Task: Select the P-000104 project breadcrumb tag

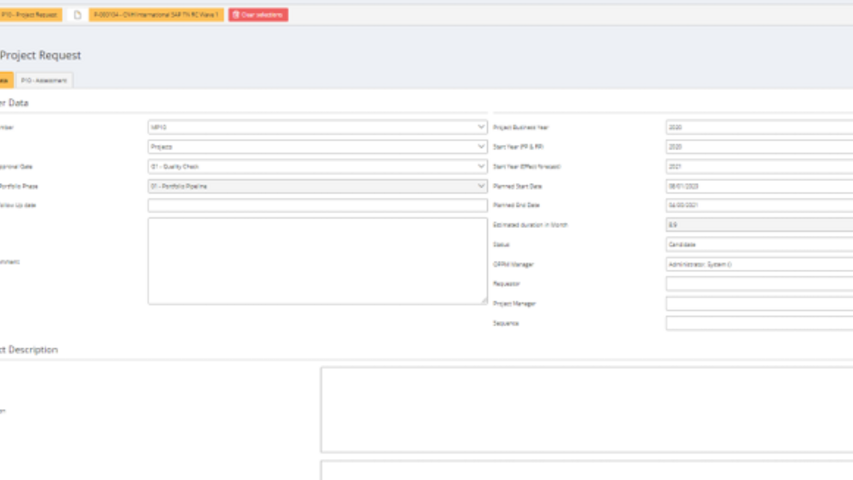Action: pos(156,15)
